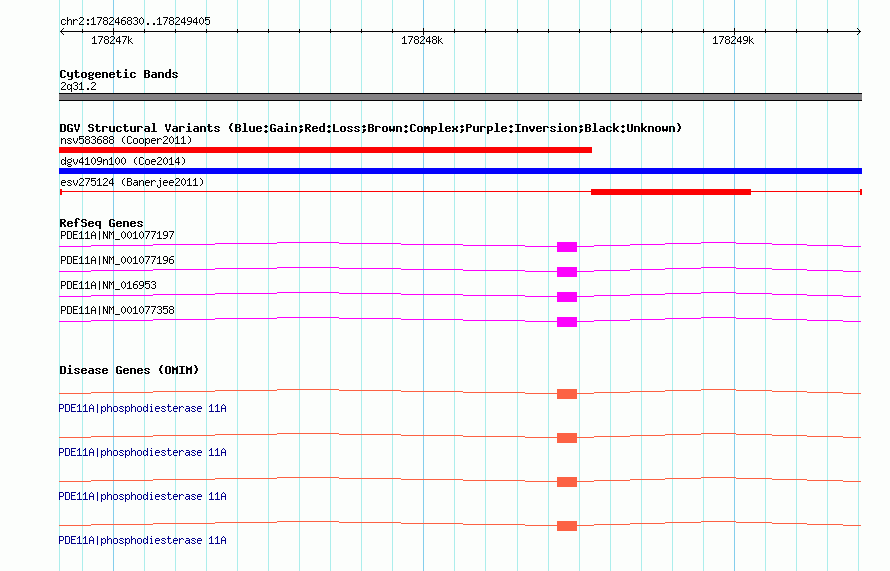Click the 178247k ruler position label
Image resolution: width=890 pixels, height=571 pixels.
(x=112, y=40)
